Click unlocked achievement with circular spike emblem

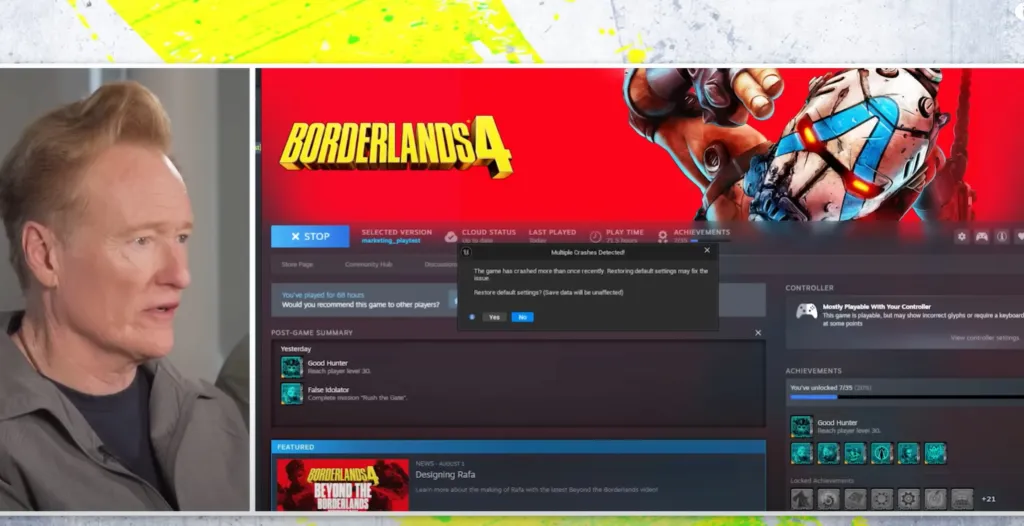point(882,453)
